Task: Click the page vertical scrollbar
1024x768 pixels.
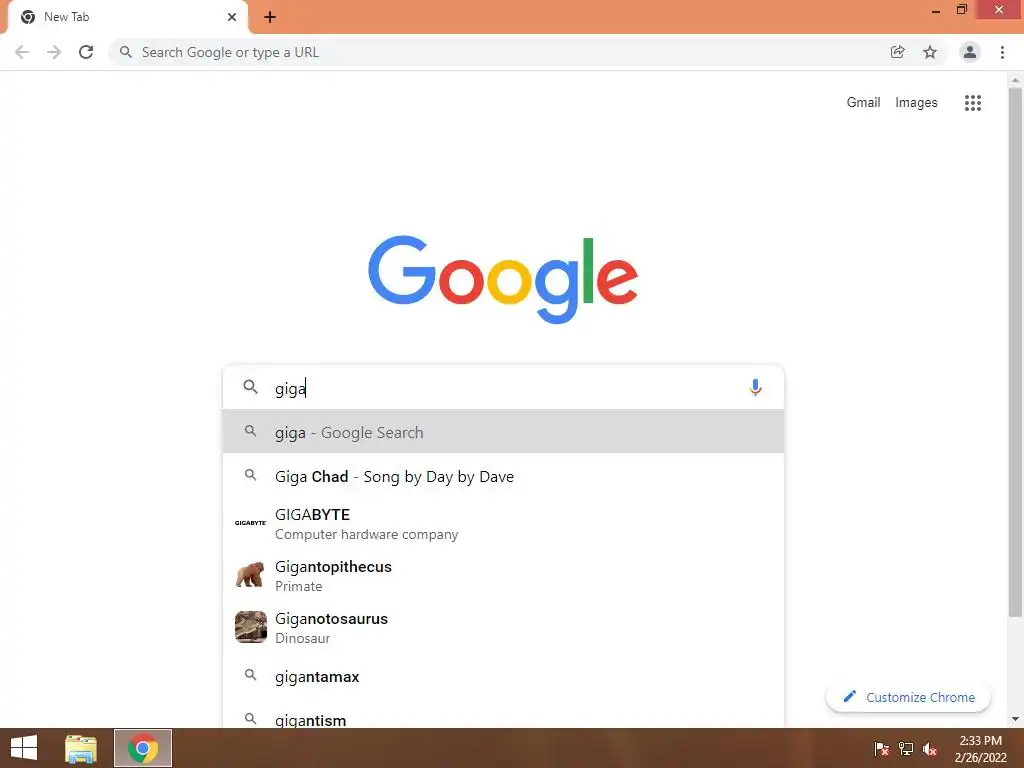Action: [x=1015, y=351]
